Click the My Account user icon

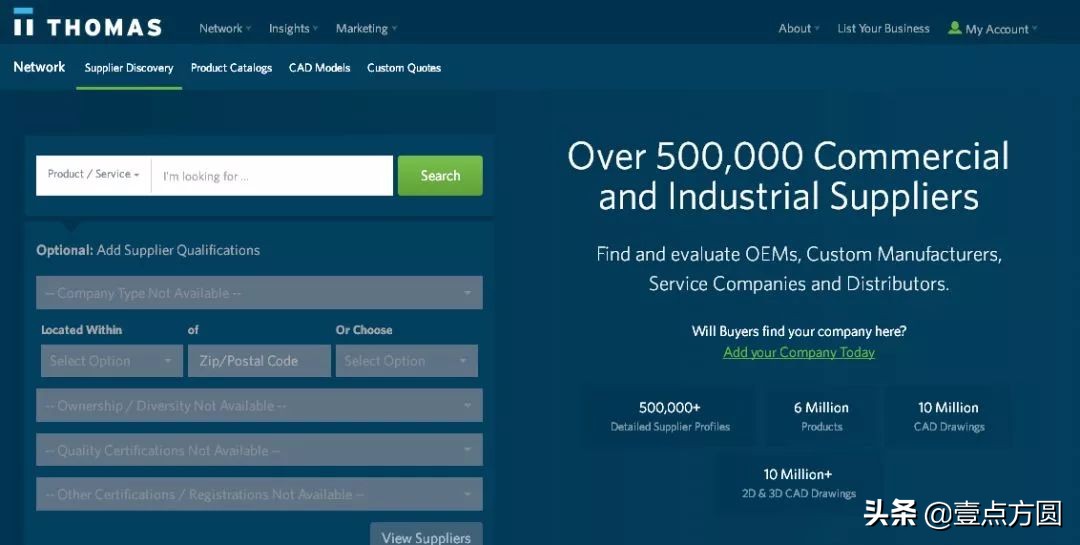click(x=954, y=28)
